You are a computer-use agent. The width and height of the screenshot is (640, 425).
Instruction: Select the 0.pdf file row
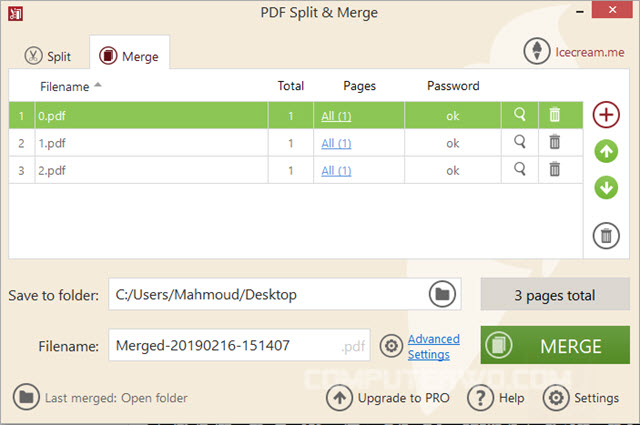click(296, 116)
